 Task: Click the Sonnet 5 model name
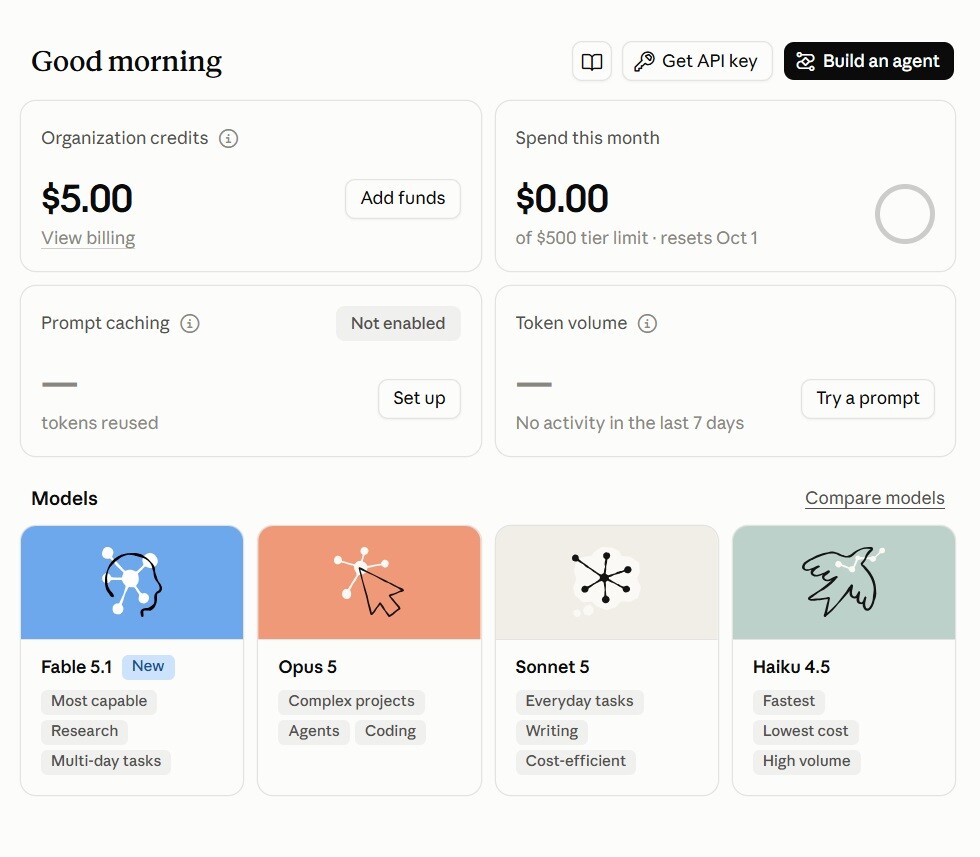point(552,667)
